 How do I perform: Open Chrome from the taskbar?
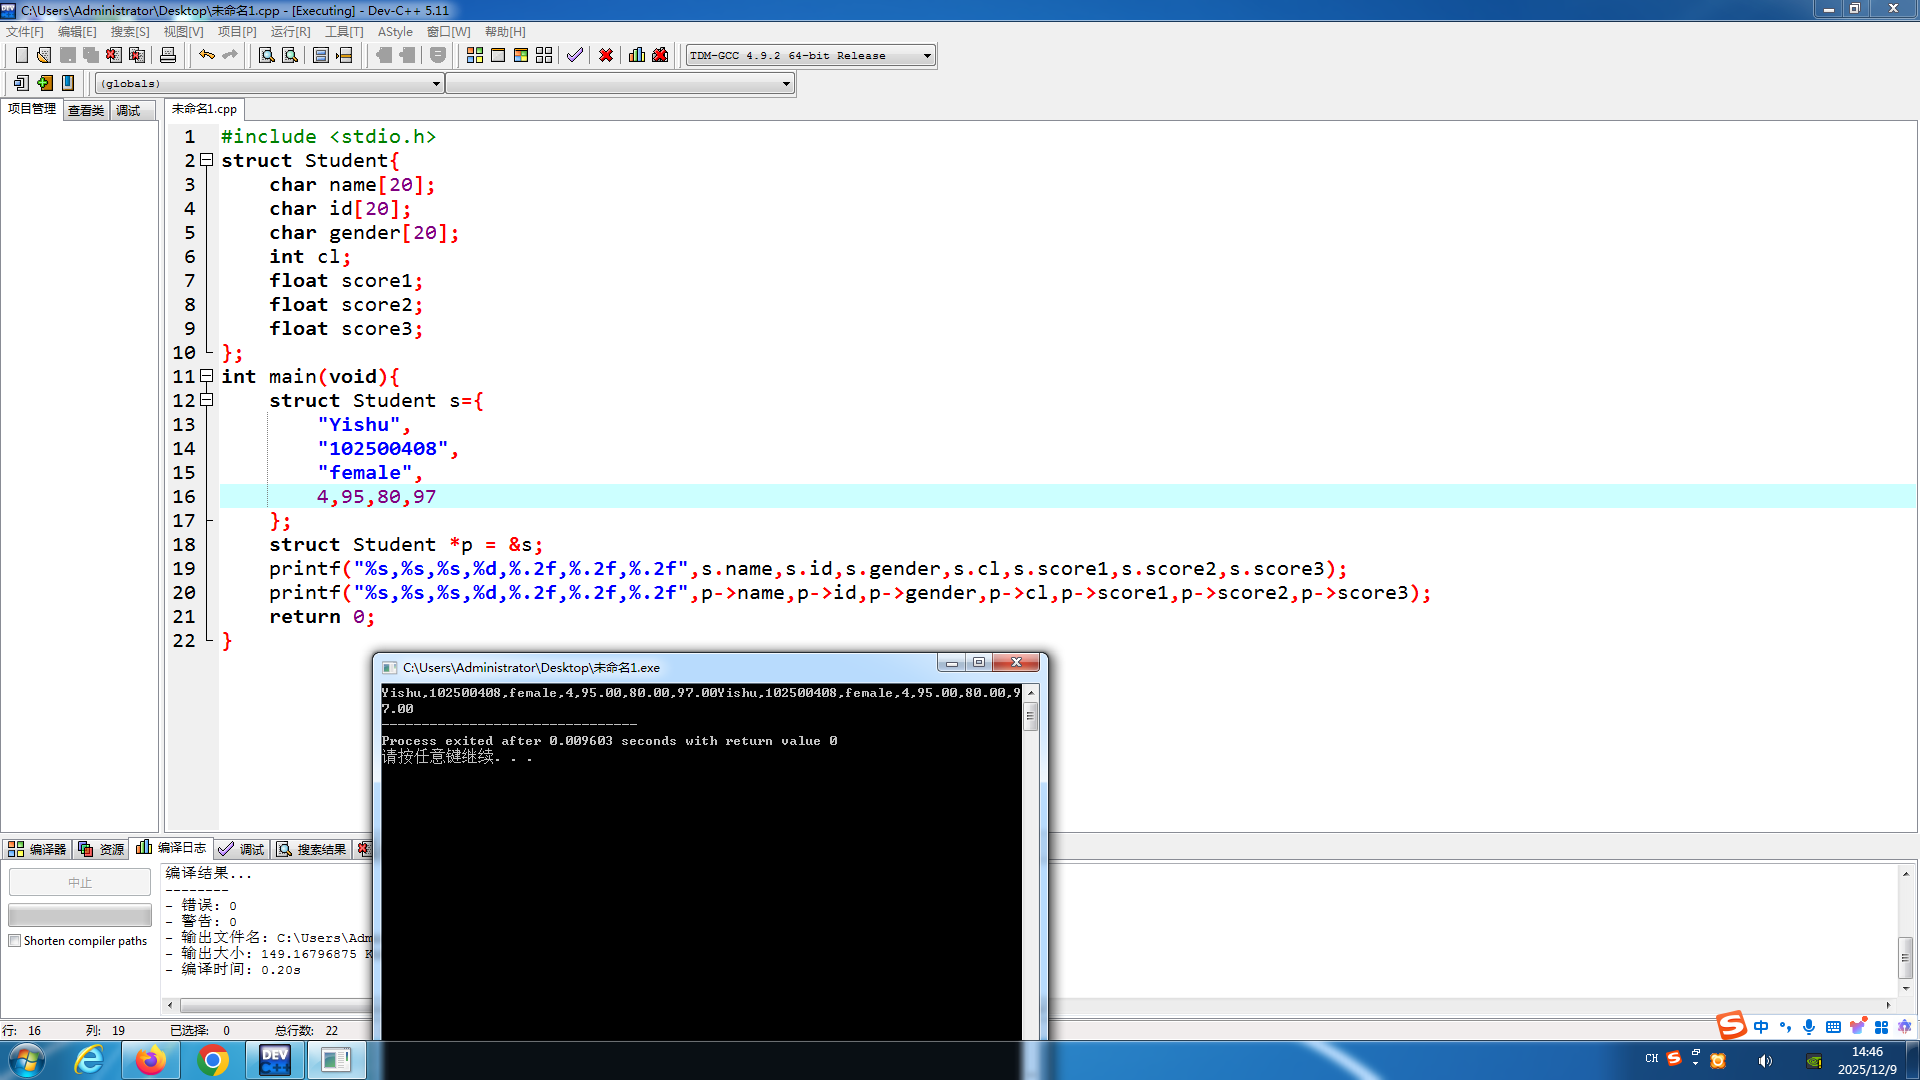[213, 1060]
